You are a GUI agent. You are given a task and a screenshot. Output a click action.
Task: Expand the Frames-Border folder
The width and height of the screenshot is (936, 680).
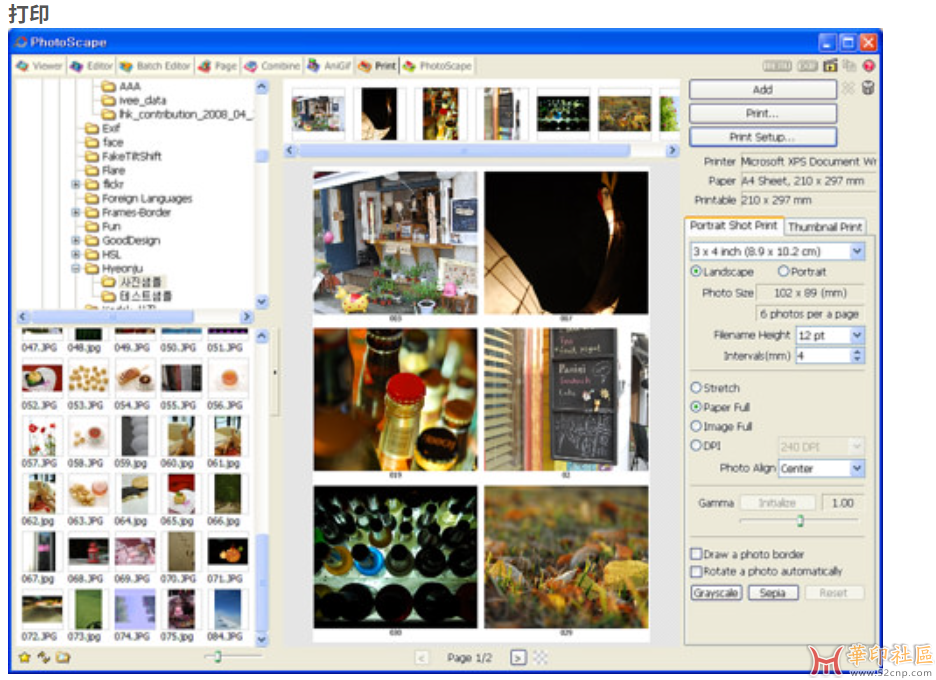click(x=76, y=213)
